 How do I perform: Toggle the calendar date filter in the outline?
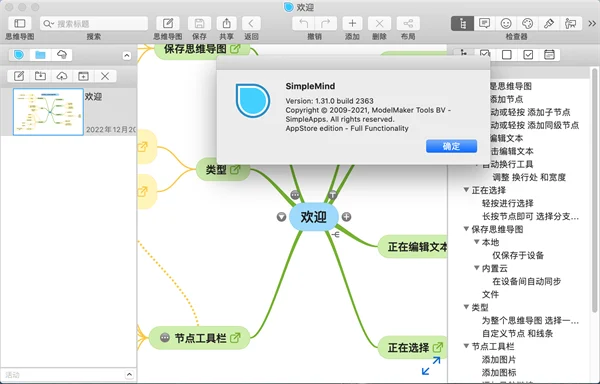coord(549,55)
